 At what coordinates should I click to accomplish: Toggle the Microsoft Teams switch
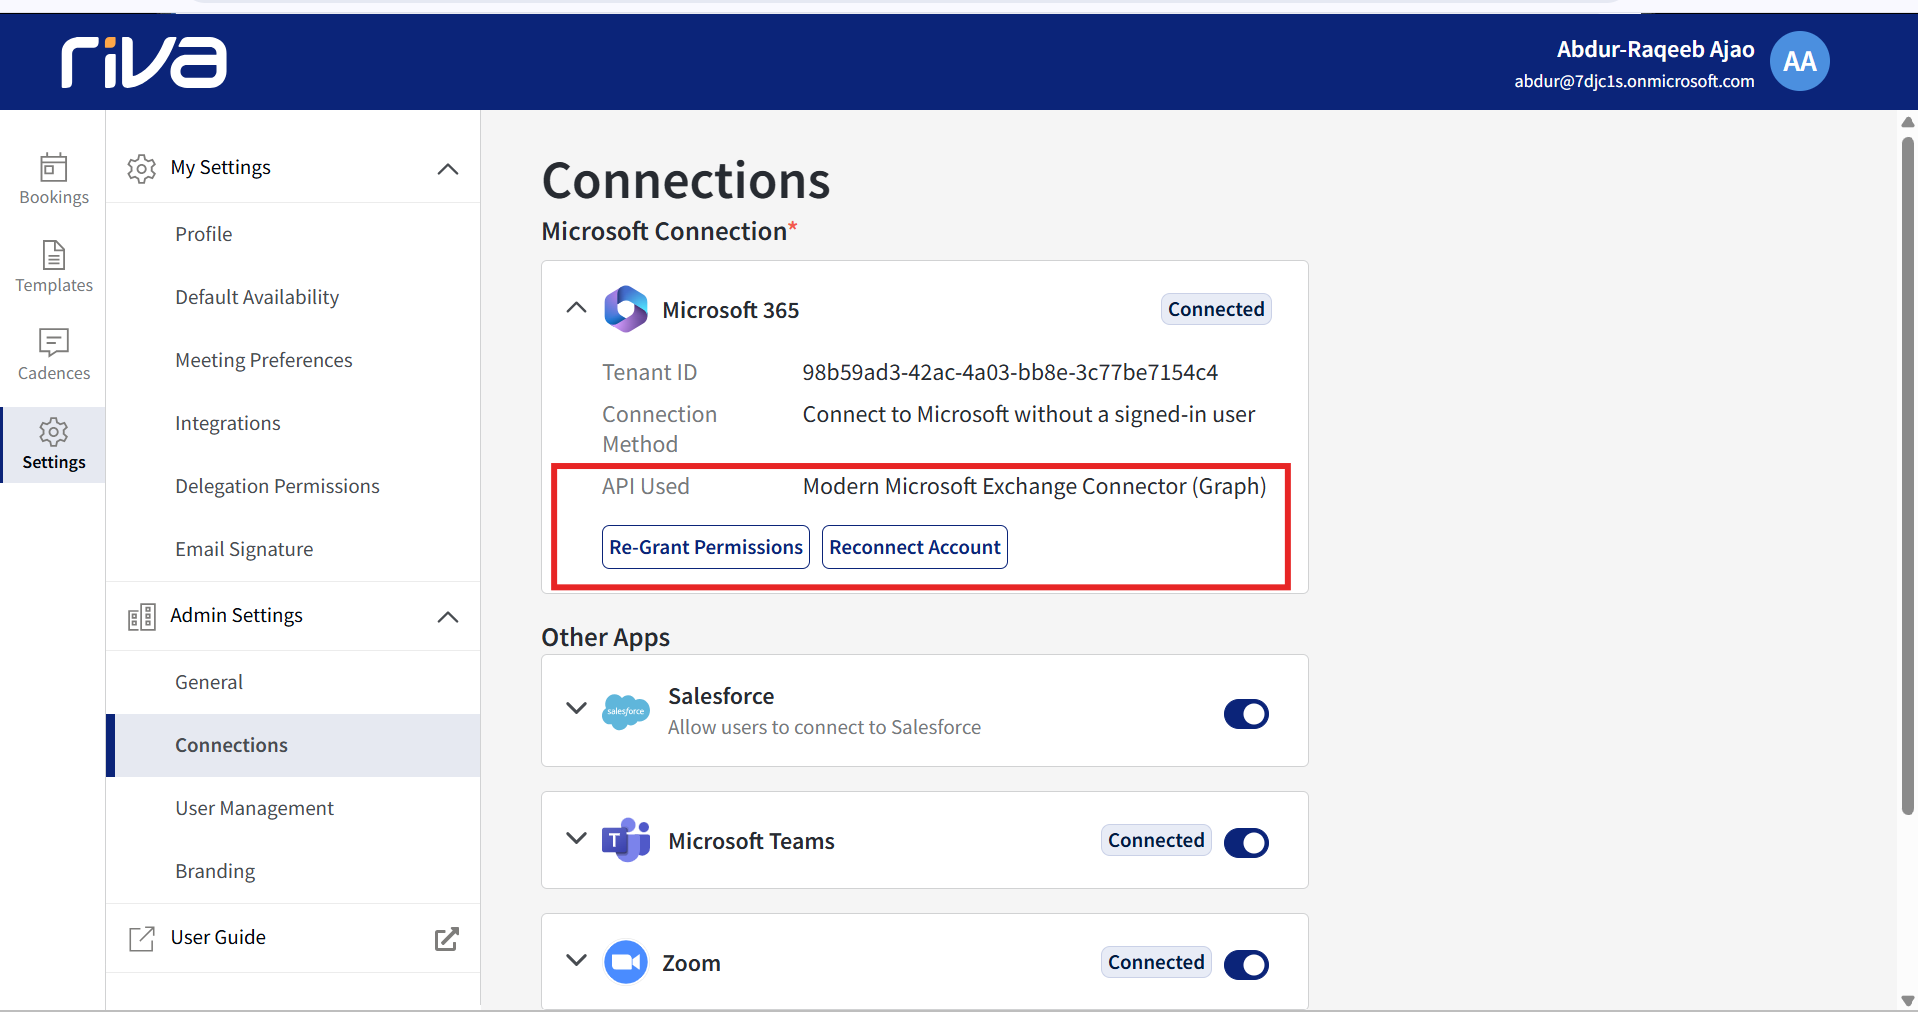[x=1246, y=843]
